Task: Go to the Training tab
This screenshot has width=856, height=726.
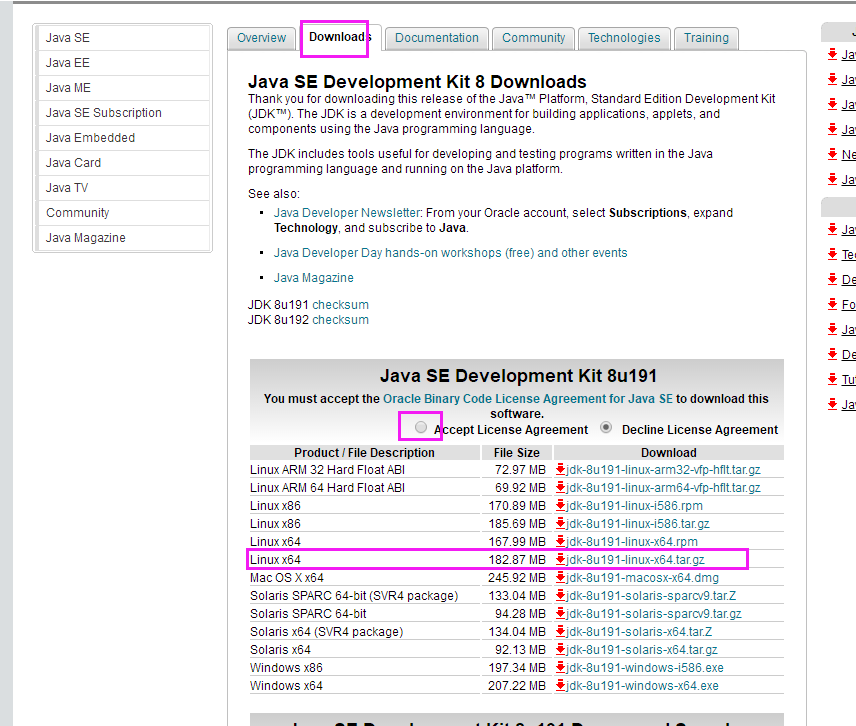Action: click(706, 38)
